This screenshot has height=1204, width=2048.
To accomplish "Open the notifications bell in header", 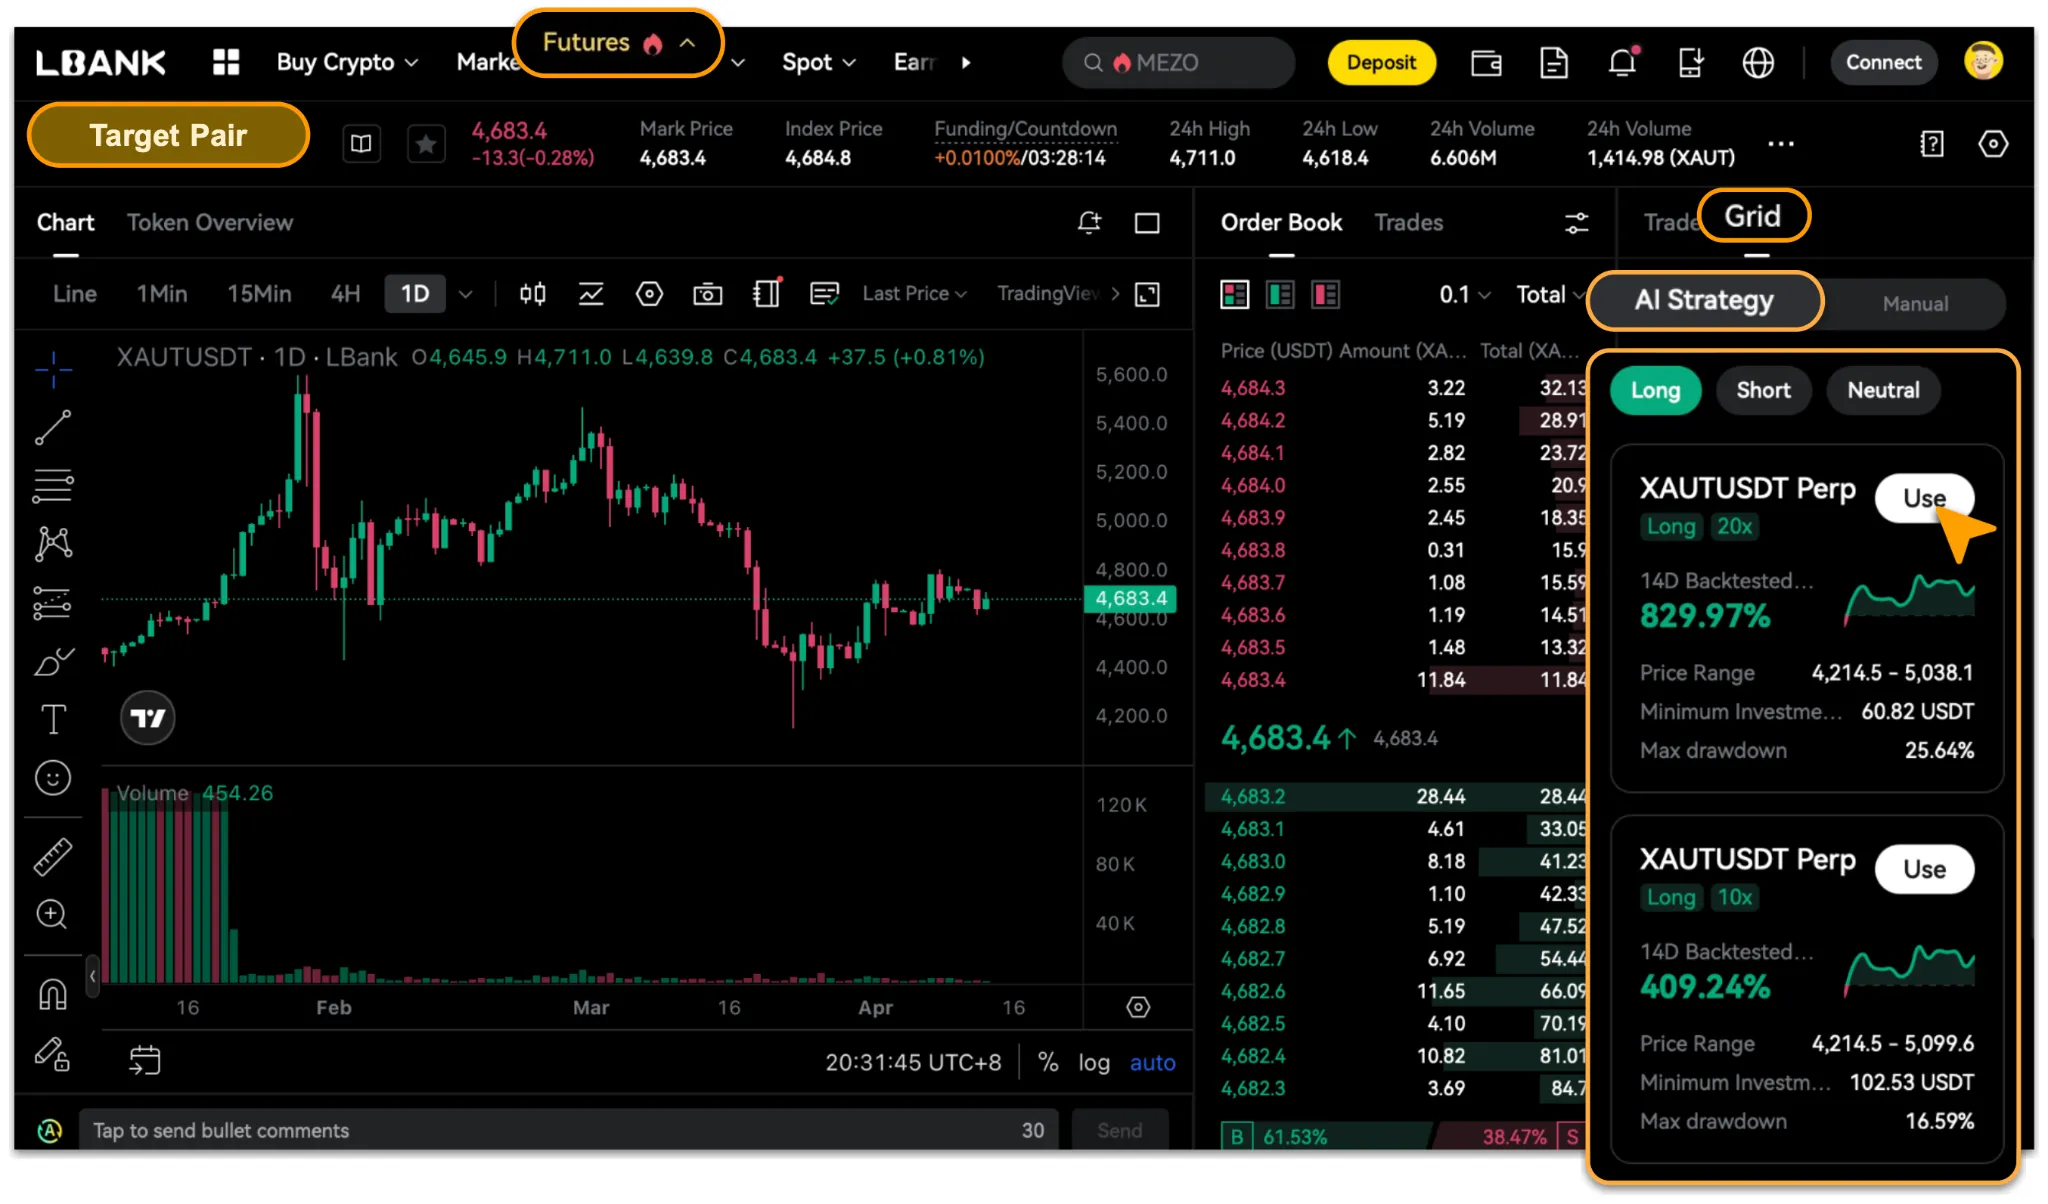I will point(1622,63).
